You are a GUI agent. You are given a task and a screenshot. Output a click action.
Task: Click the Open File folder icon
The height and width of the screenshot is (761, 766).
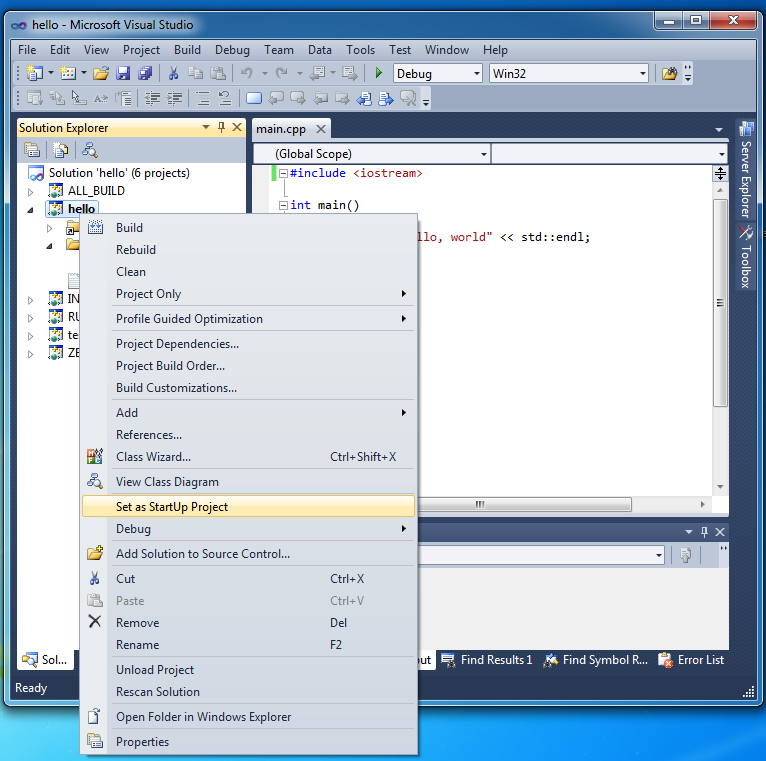pos(100,73)
